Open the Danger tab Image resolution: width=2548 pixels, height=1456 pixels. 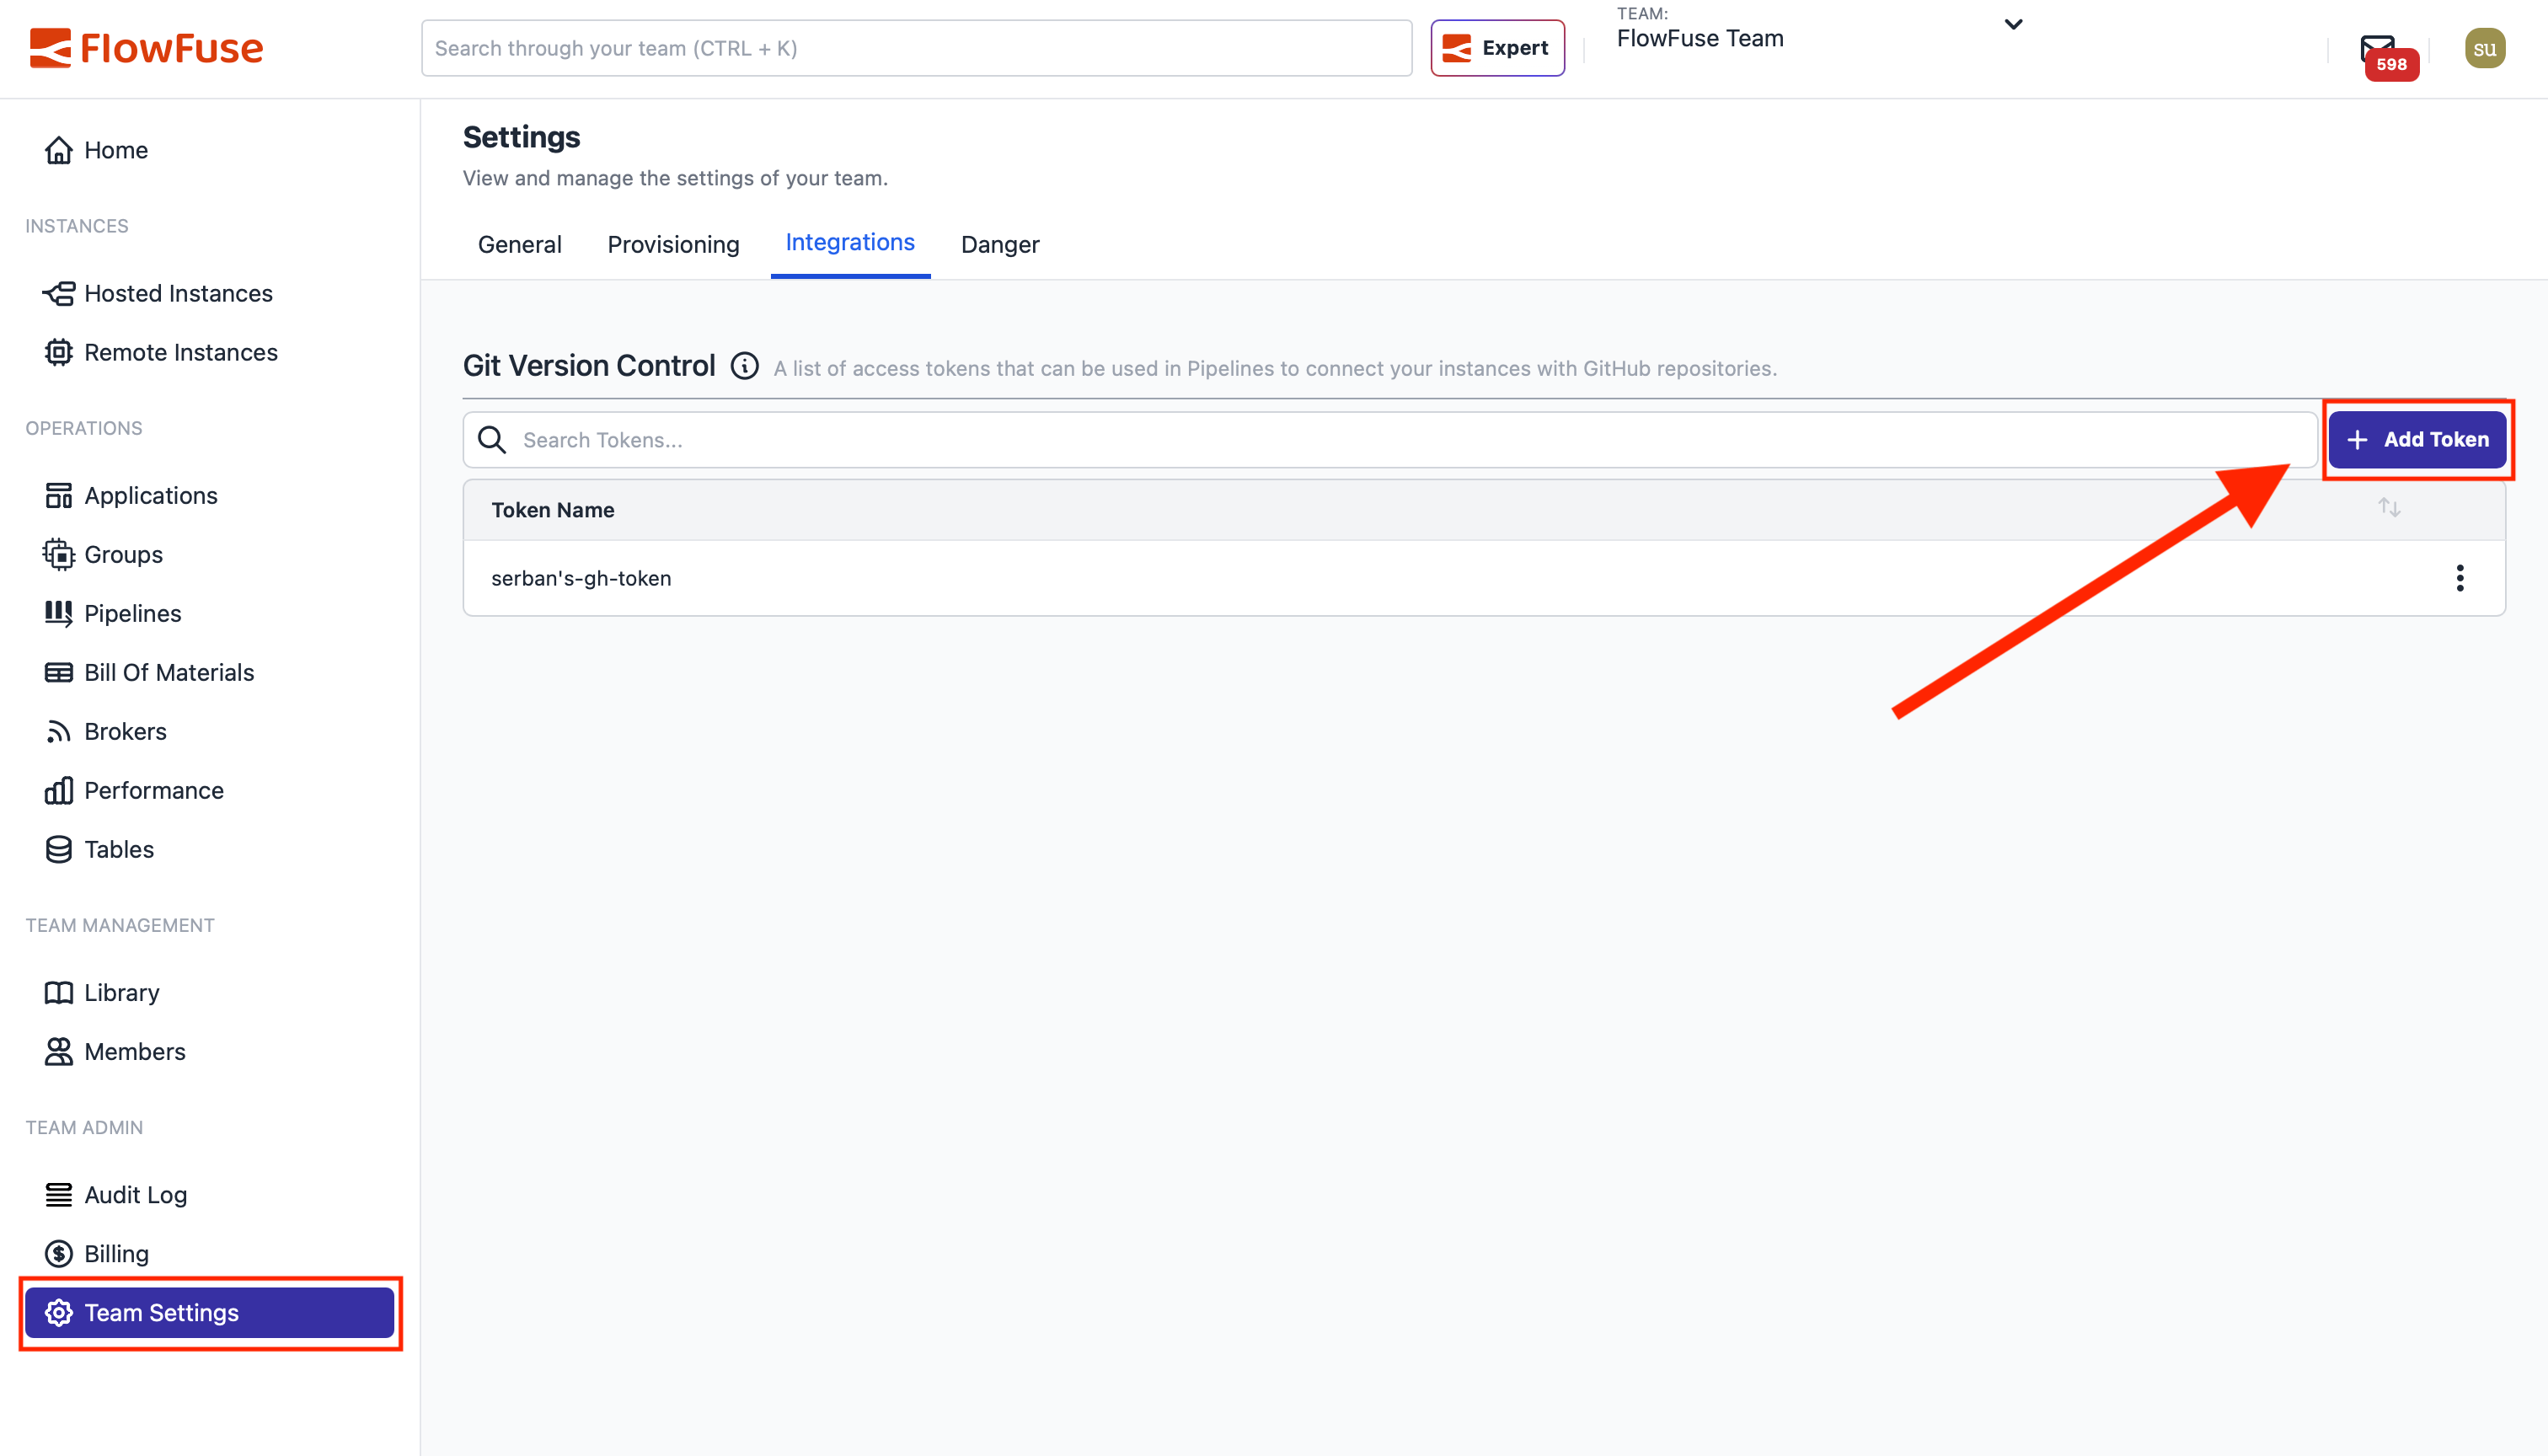[999, 244]
